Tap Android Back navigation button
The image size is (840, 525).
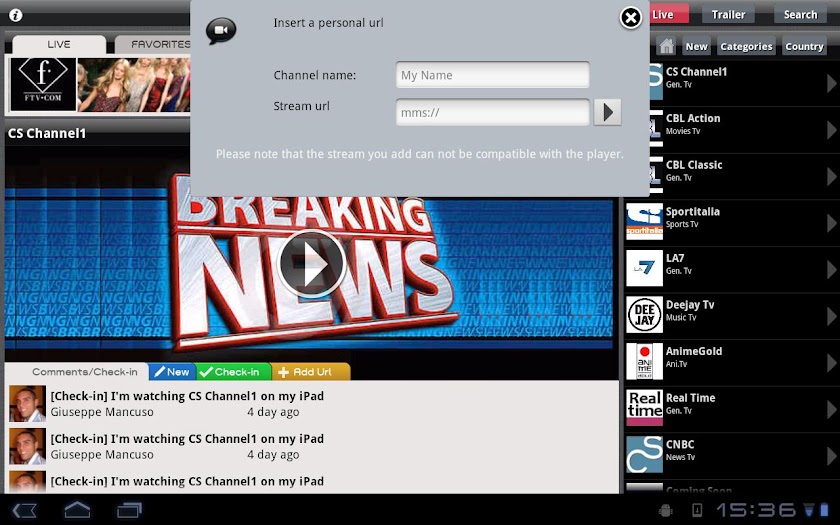click(25, 509)
